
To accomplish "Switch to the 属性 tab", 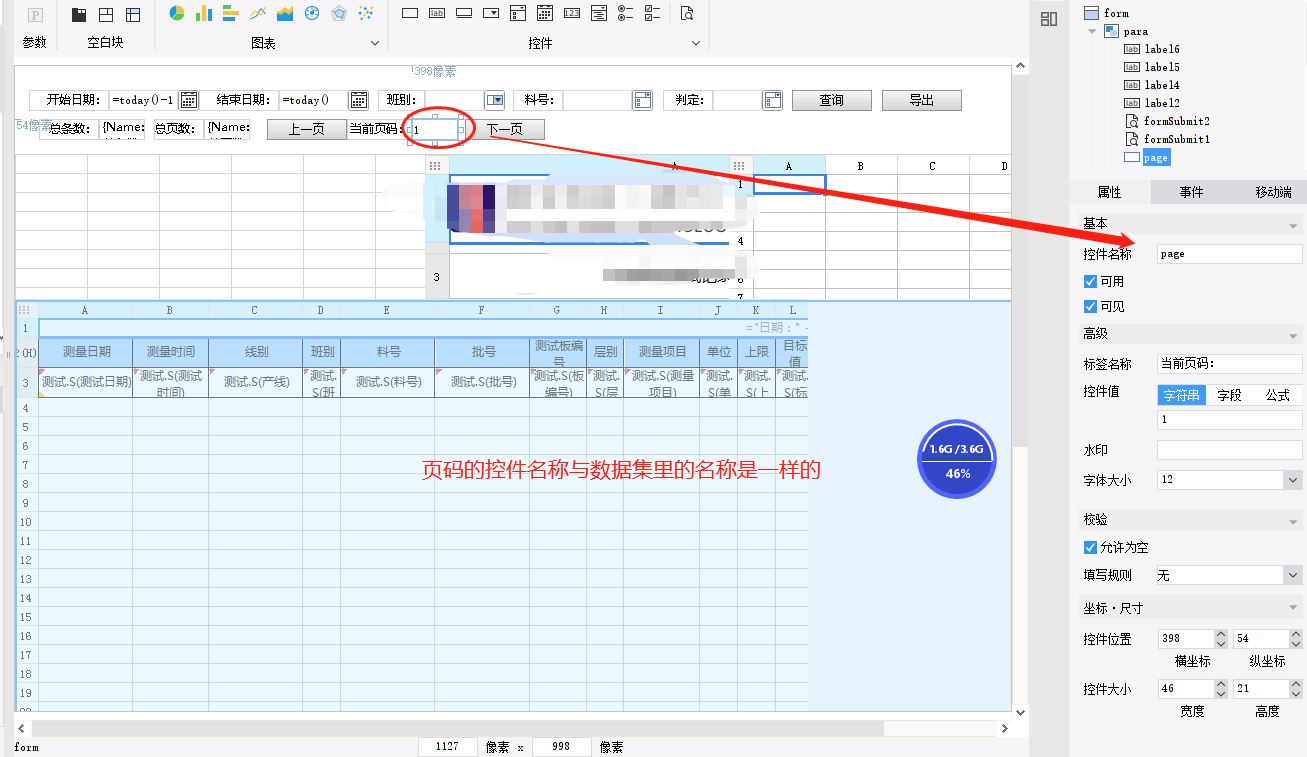I will coord(1109,192).
